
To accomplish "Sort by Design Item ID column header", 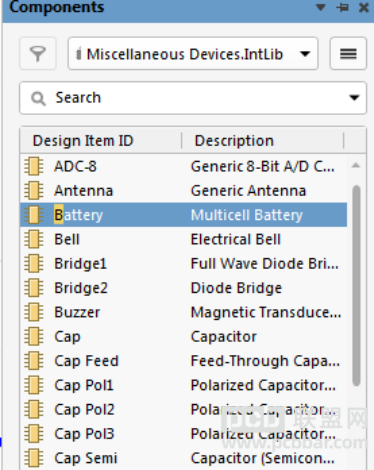I will [x=83, y=141].
